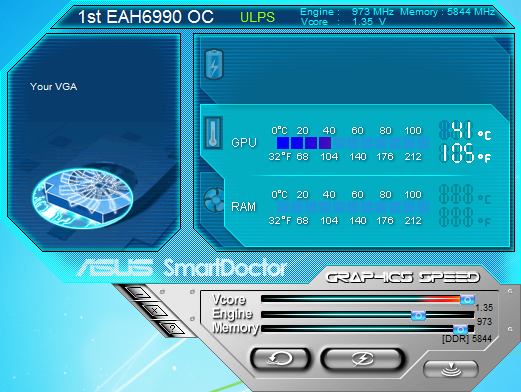
Task: Click the Your VGA graphics card image
Action: (x=83, y=198)
